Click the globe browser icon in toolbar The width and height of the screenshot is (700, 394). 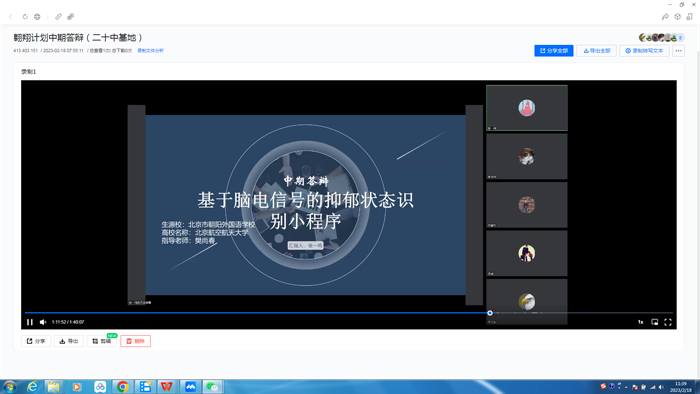pos(37,17)
